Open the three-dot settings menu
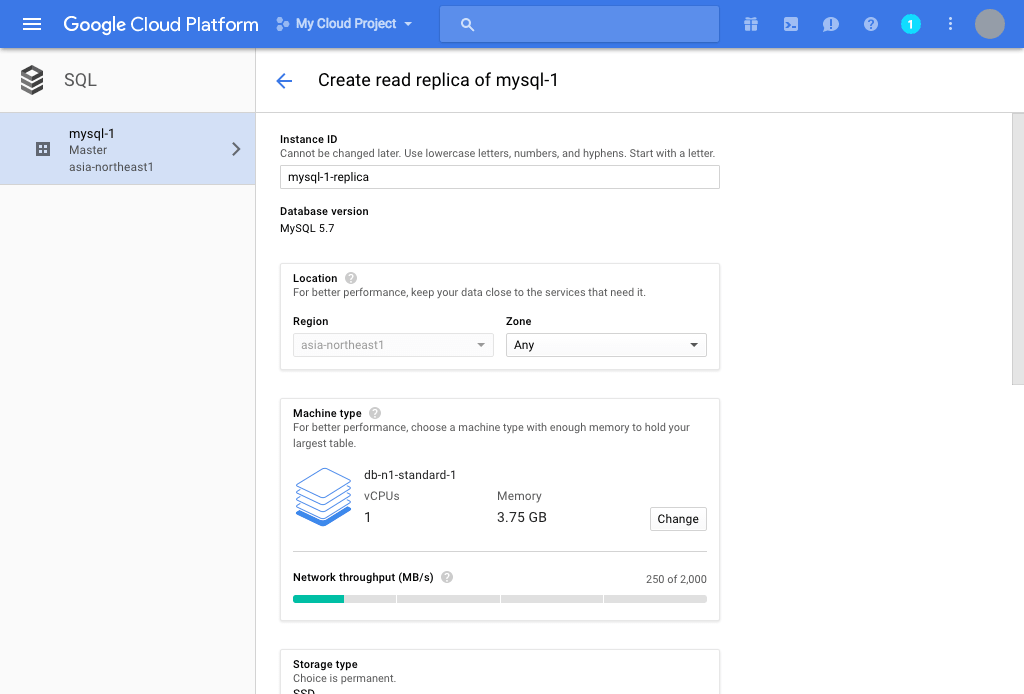 click(950, 24)
